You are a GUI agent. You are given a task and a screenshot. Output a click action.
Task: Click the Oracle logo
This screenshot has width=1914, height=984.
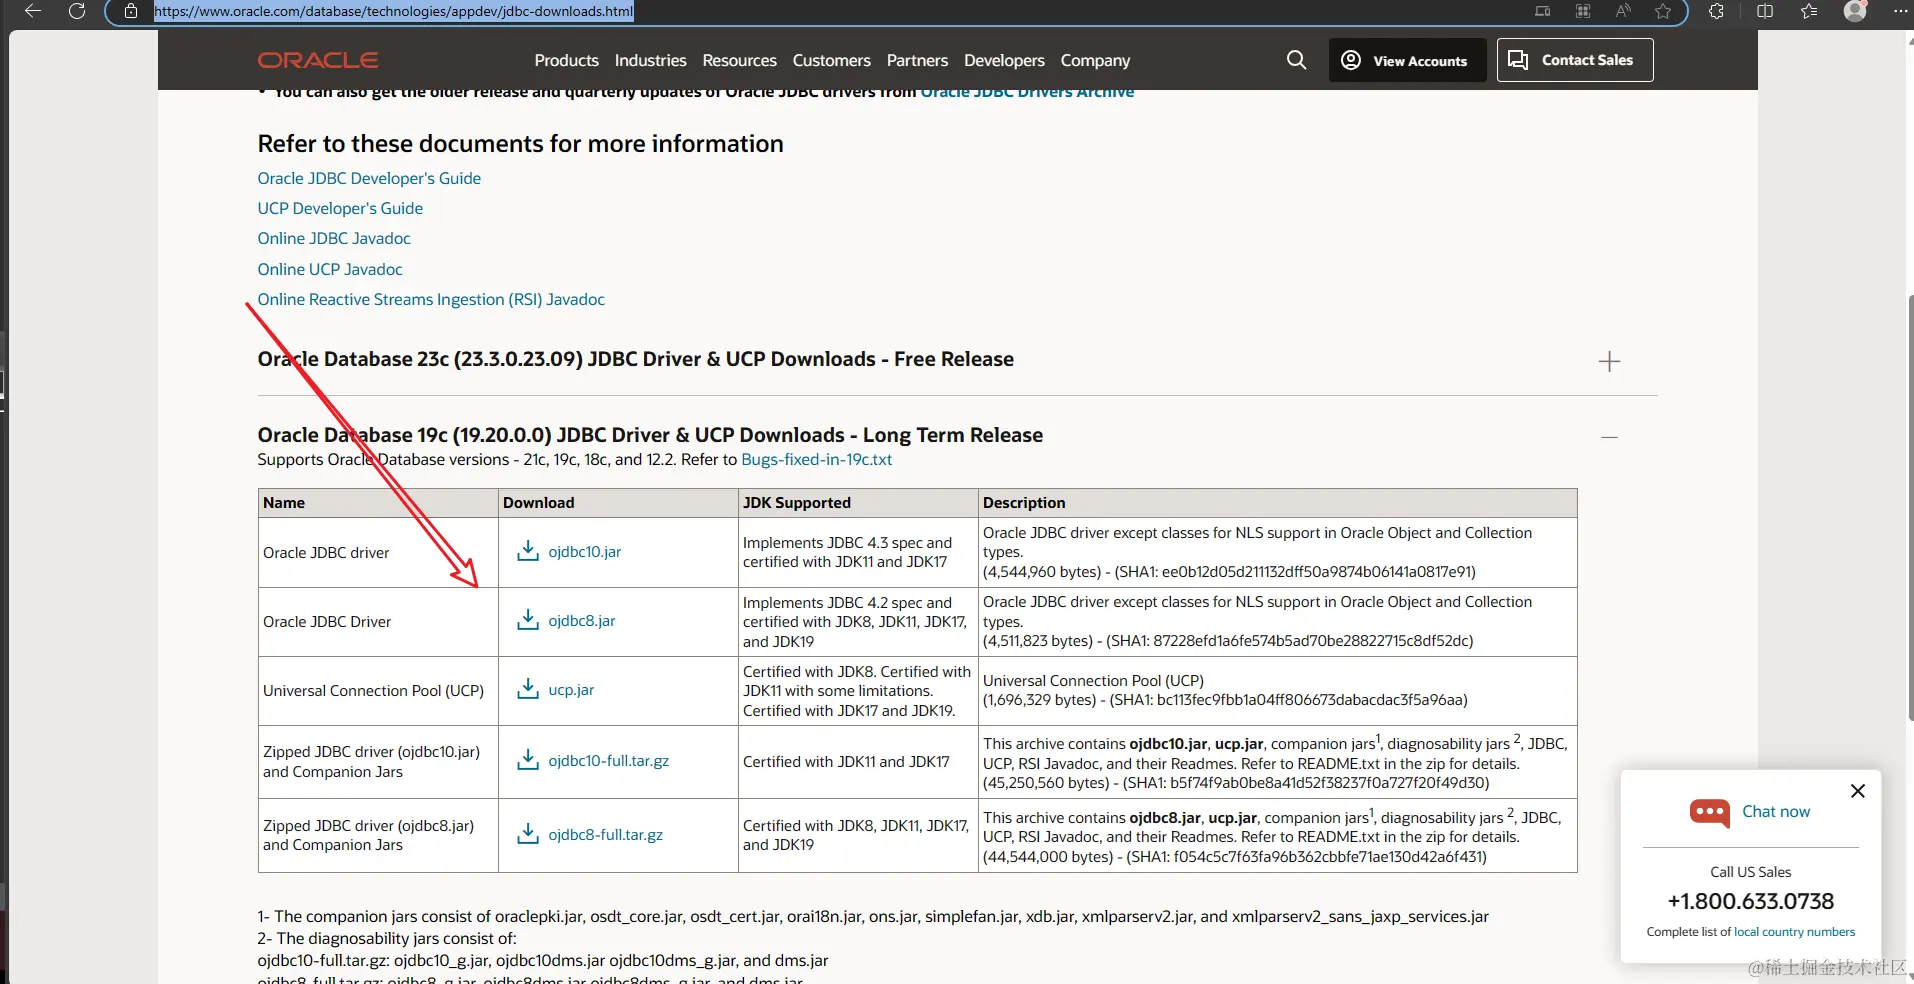coord(318,60)
